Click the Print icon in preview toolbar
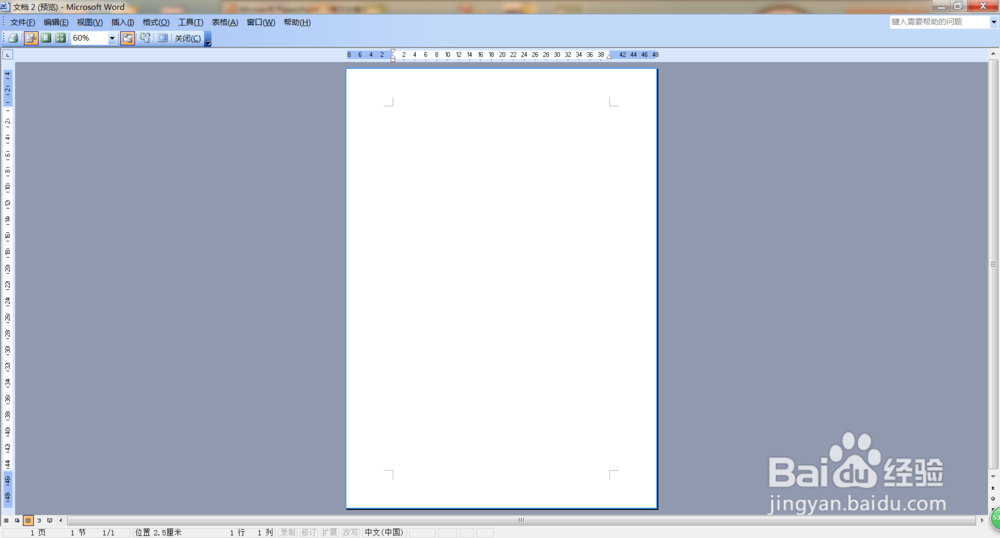The height and width of the screenshot is (538, 1000). point(13,38)
